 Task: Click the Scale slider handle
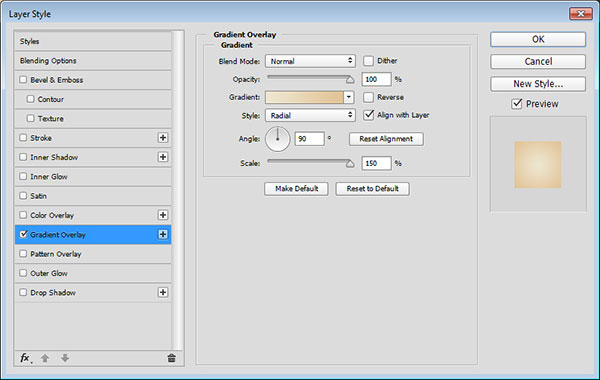tap(350, 163)
